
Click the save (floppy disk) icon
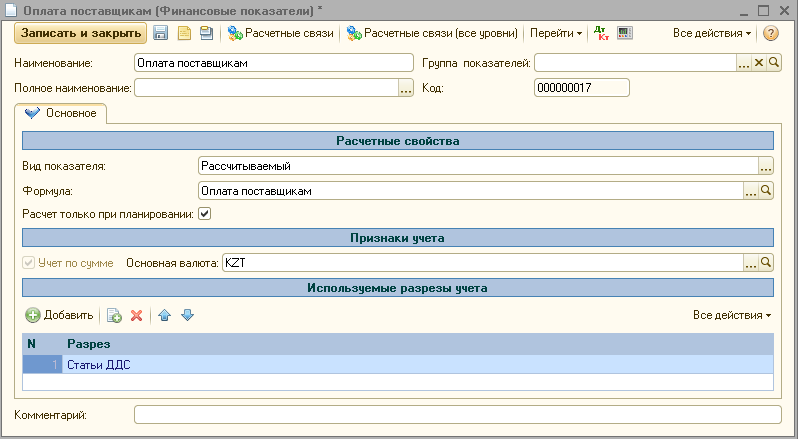(160, 33)
